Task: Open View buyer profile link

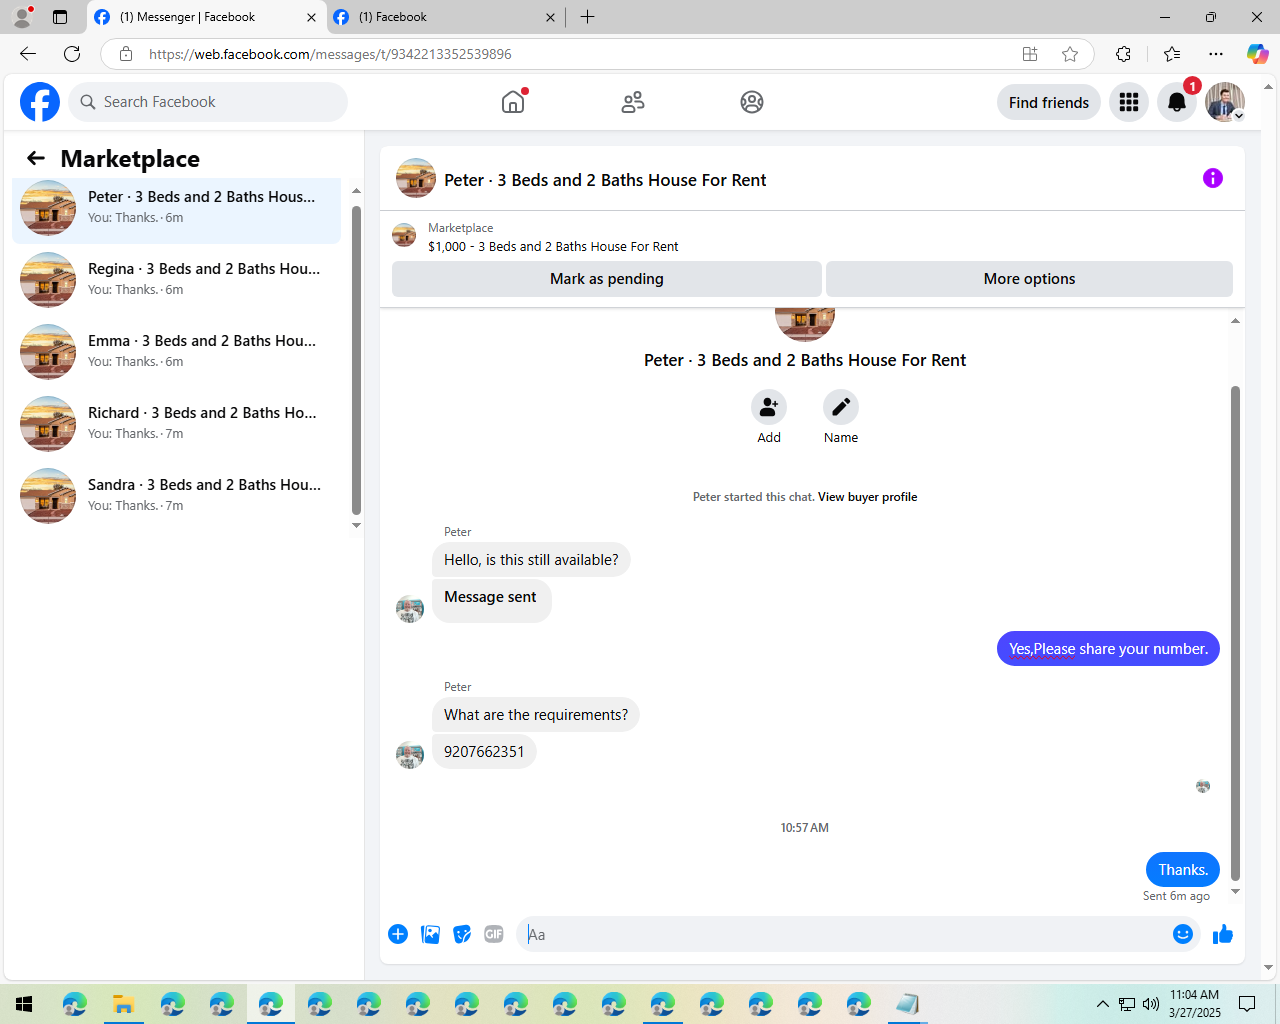Action: click(867, 497)
